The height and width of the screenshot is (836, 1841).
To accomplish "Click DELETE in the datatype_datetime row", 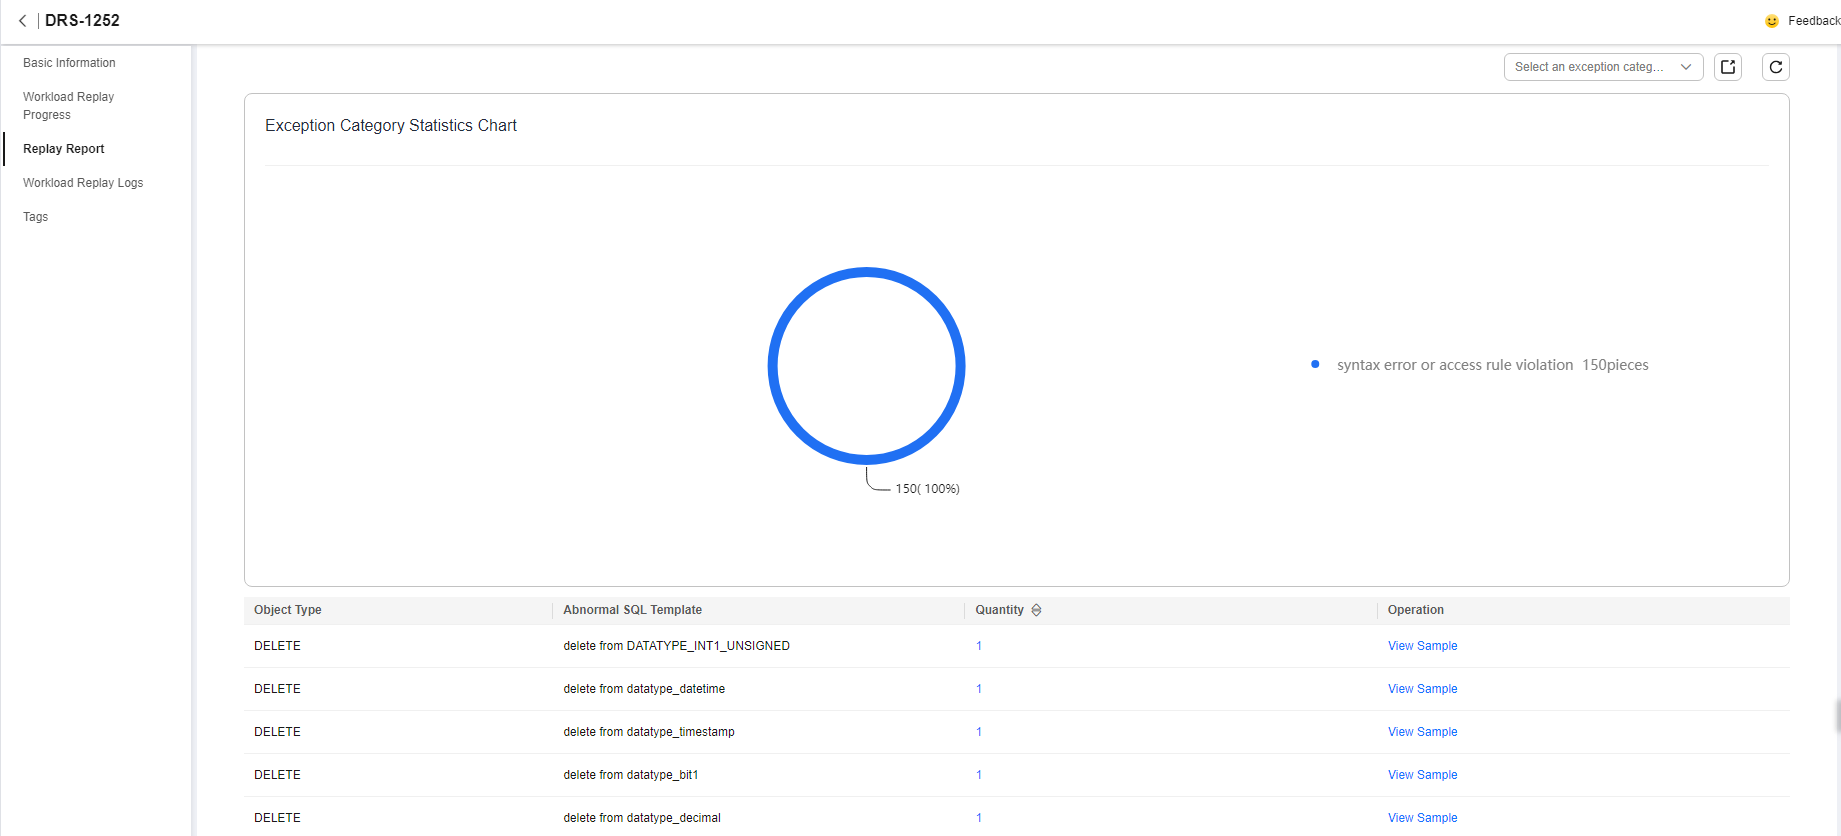I will (x=277, y=689).
